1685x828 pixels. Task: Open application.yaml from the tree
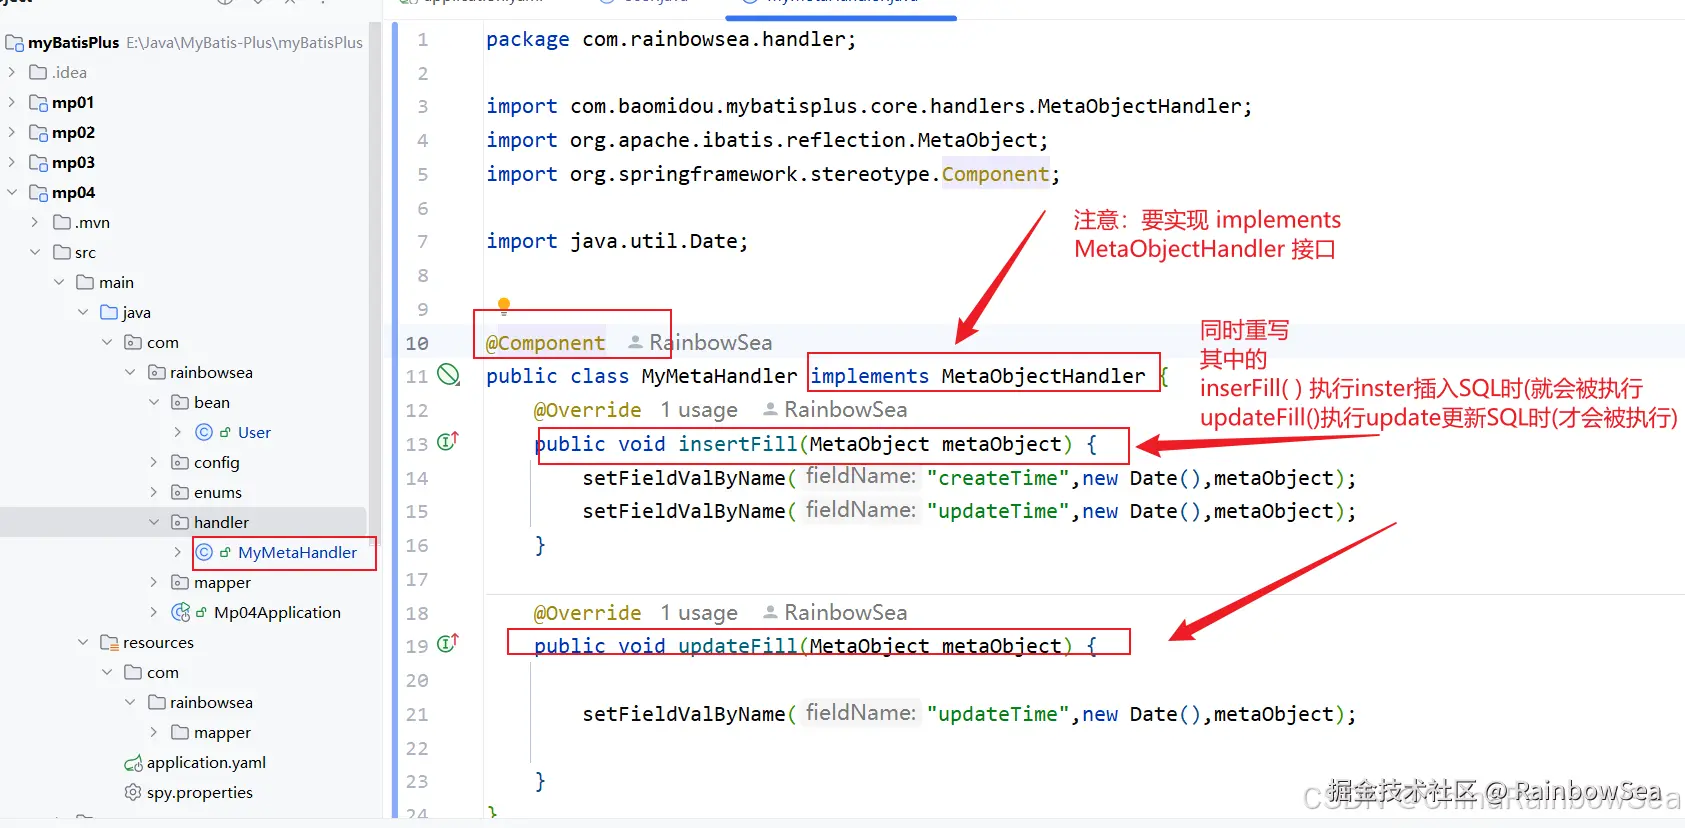(206, 762)
